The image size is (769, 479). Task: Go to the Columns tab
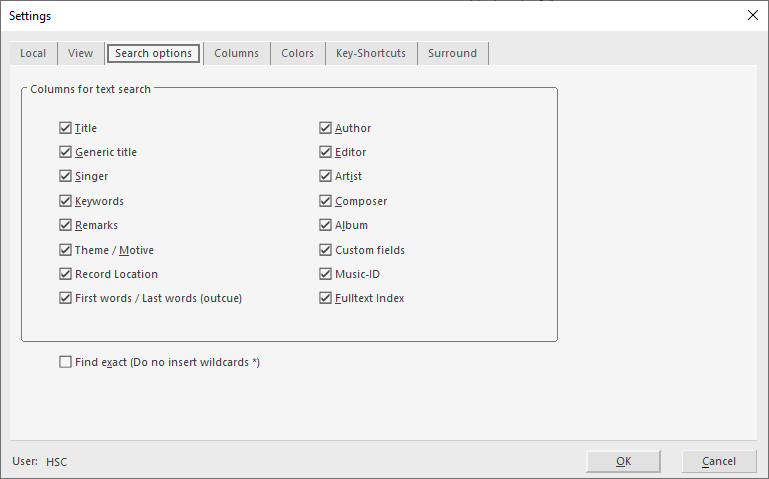[236, 54]
